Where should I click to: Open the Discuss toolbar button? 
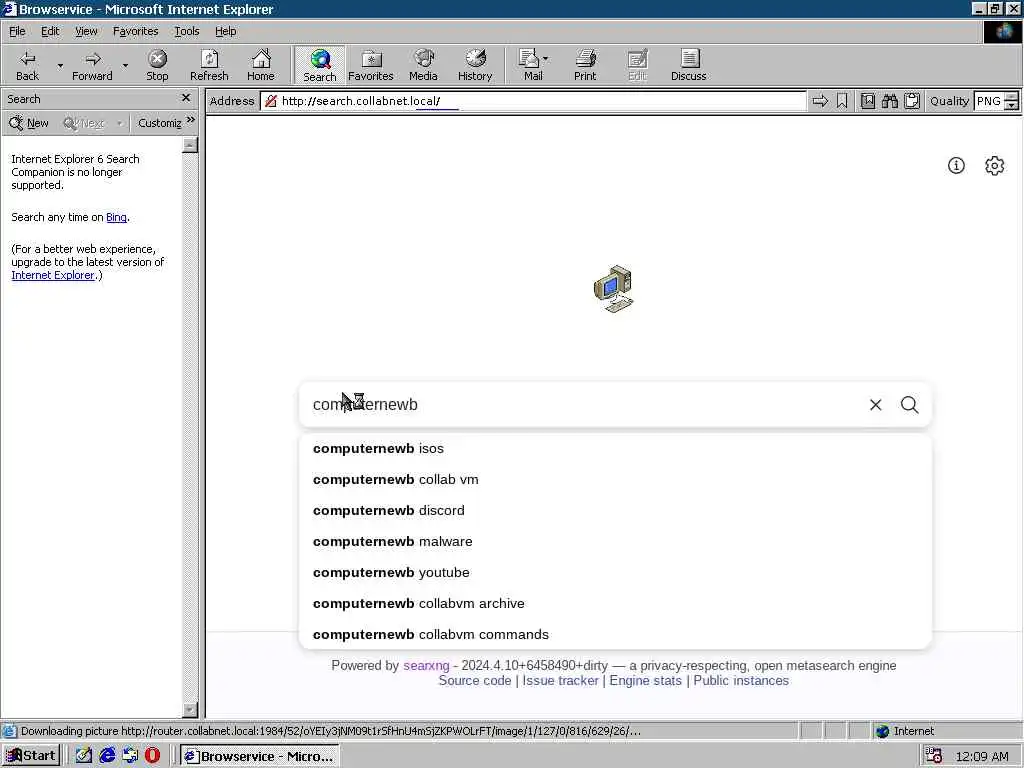[x=688, y=65]
